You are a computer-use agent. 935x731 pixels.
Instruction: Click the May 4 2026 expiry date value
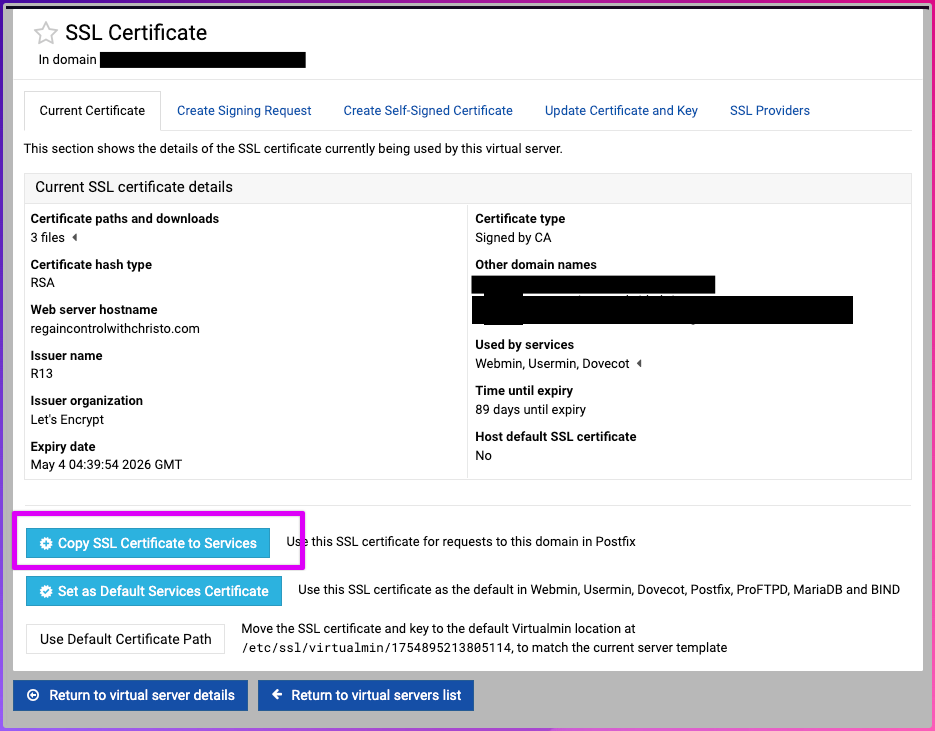tap(106, 465)
